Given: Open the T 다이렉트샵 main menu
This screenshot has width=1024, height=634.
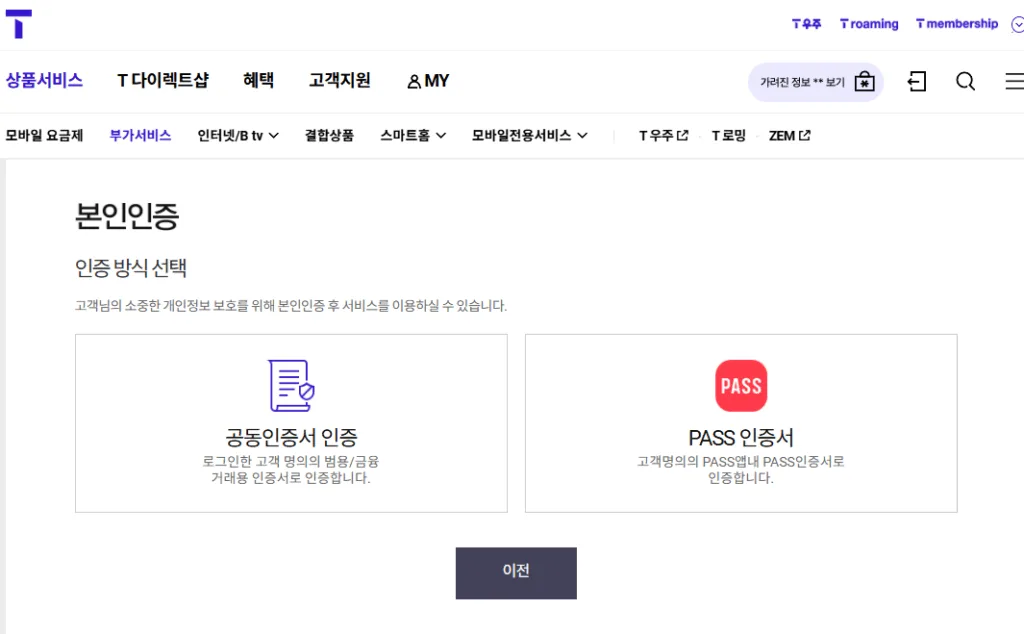Looking at the screenshot, I should pos(163,80).
